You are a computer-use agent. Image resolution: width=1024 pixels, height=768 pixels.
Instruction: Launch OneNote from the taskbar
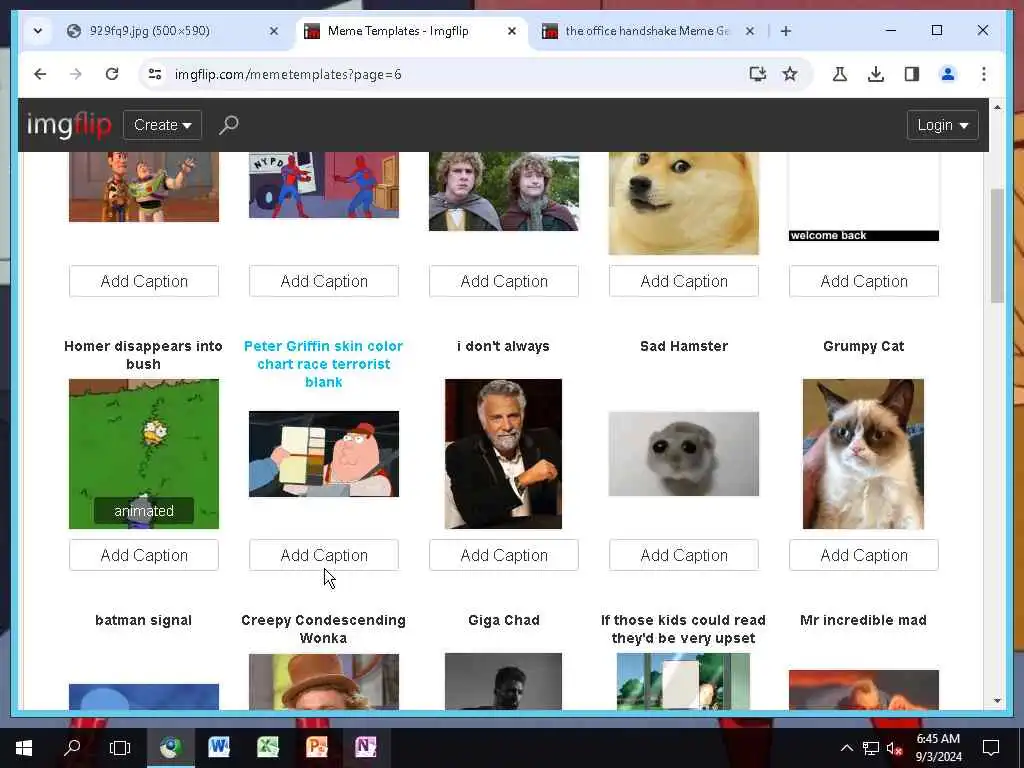366,747
